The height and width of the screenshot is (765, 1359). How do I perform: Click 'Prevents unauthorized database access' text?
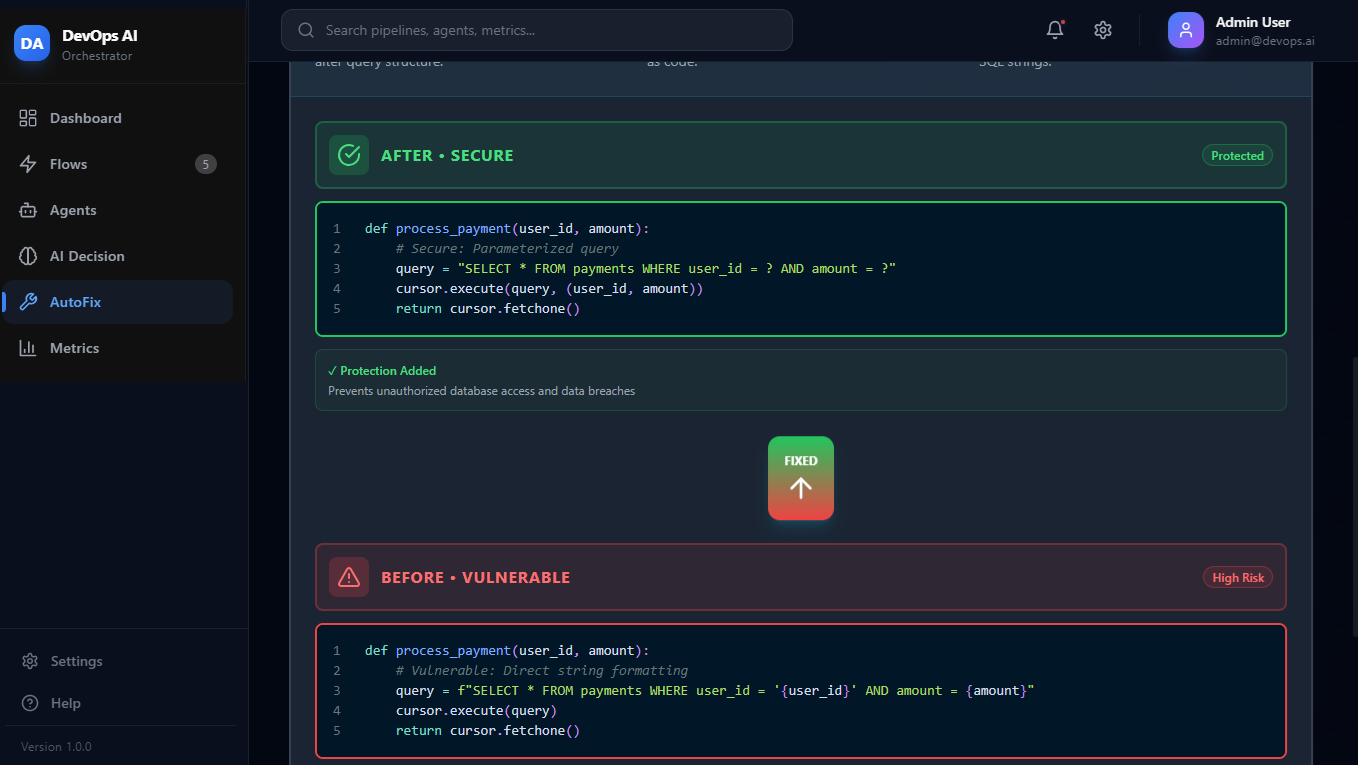coord(481,391)
